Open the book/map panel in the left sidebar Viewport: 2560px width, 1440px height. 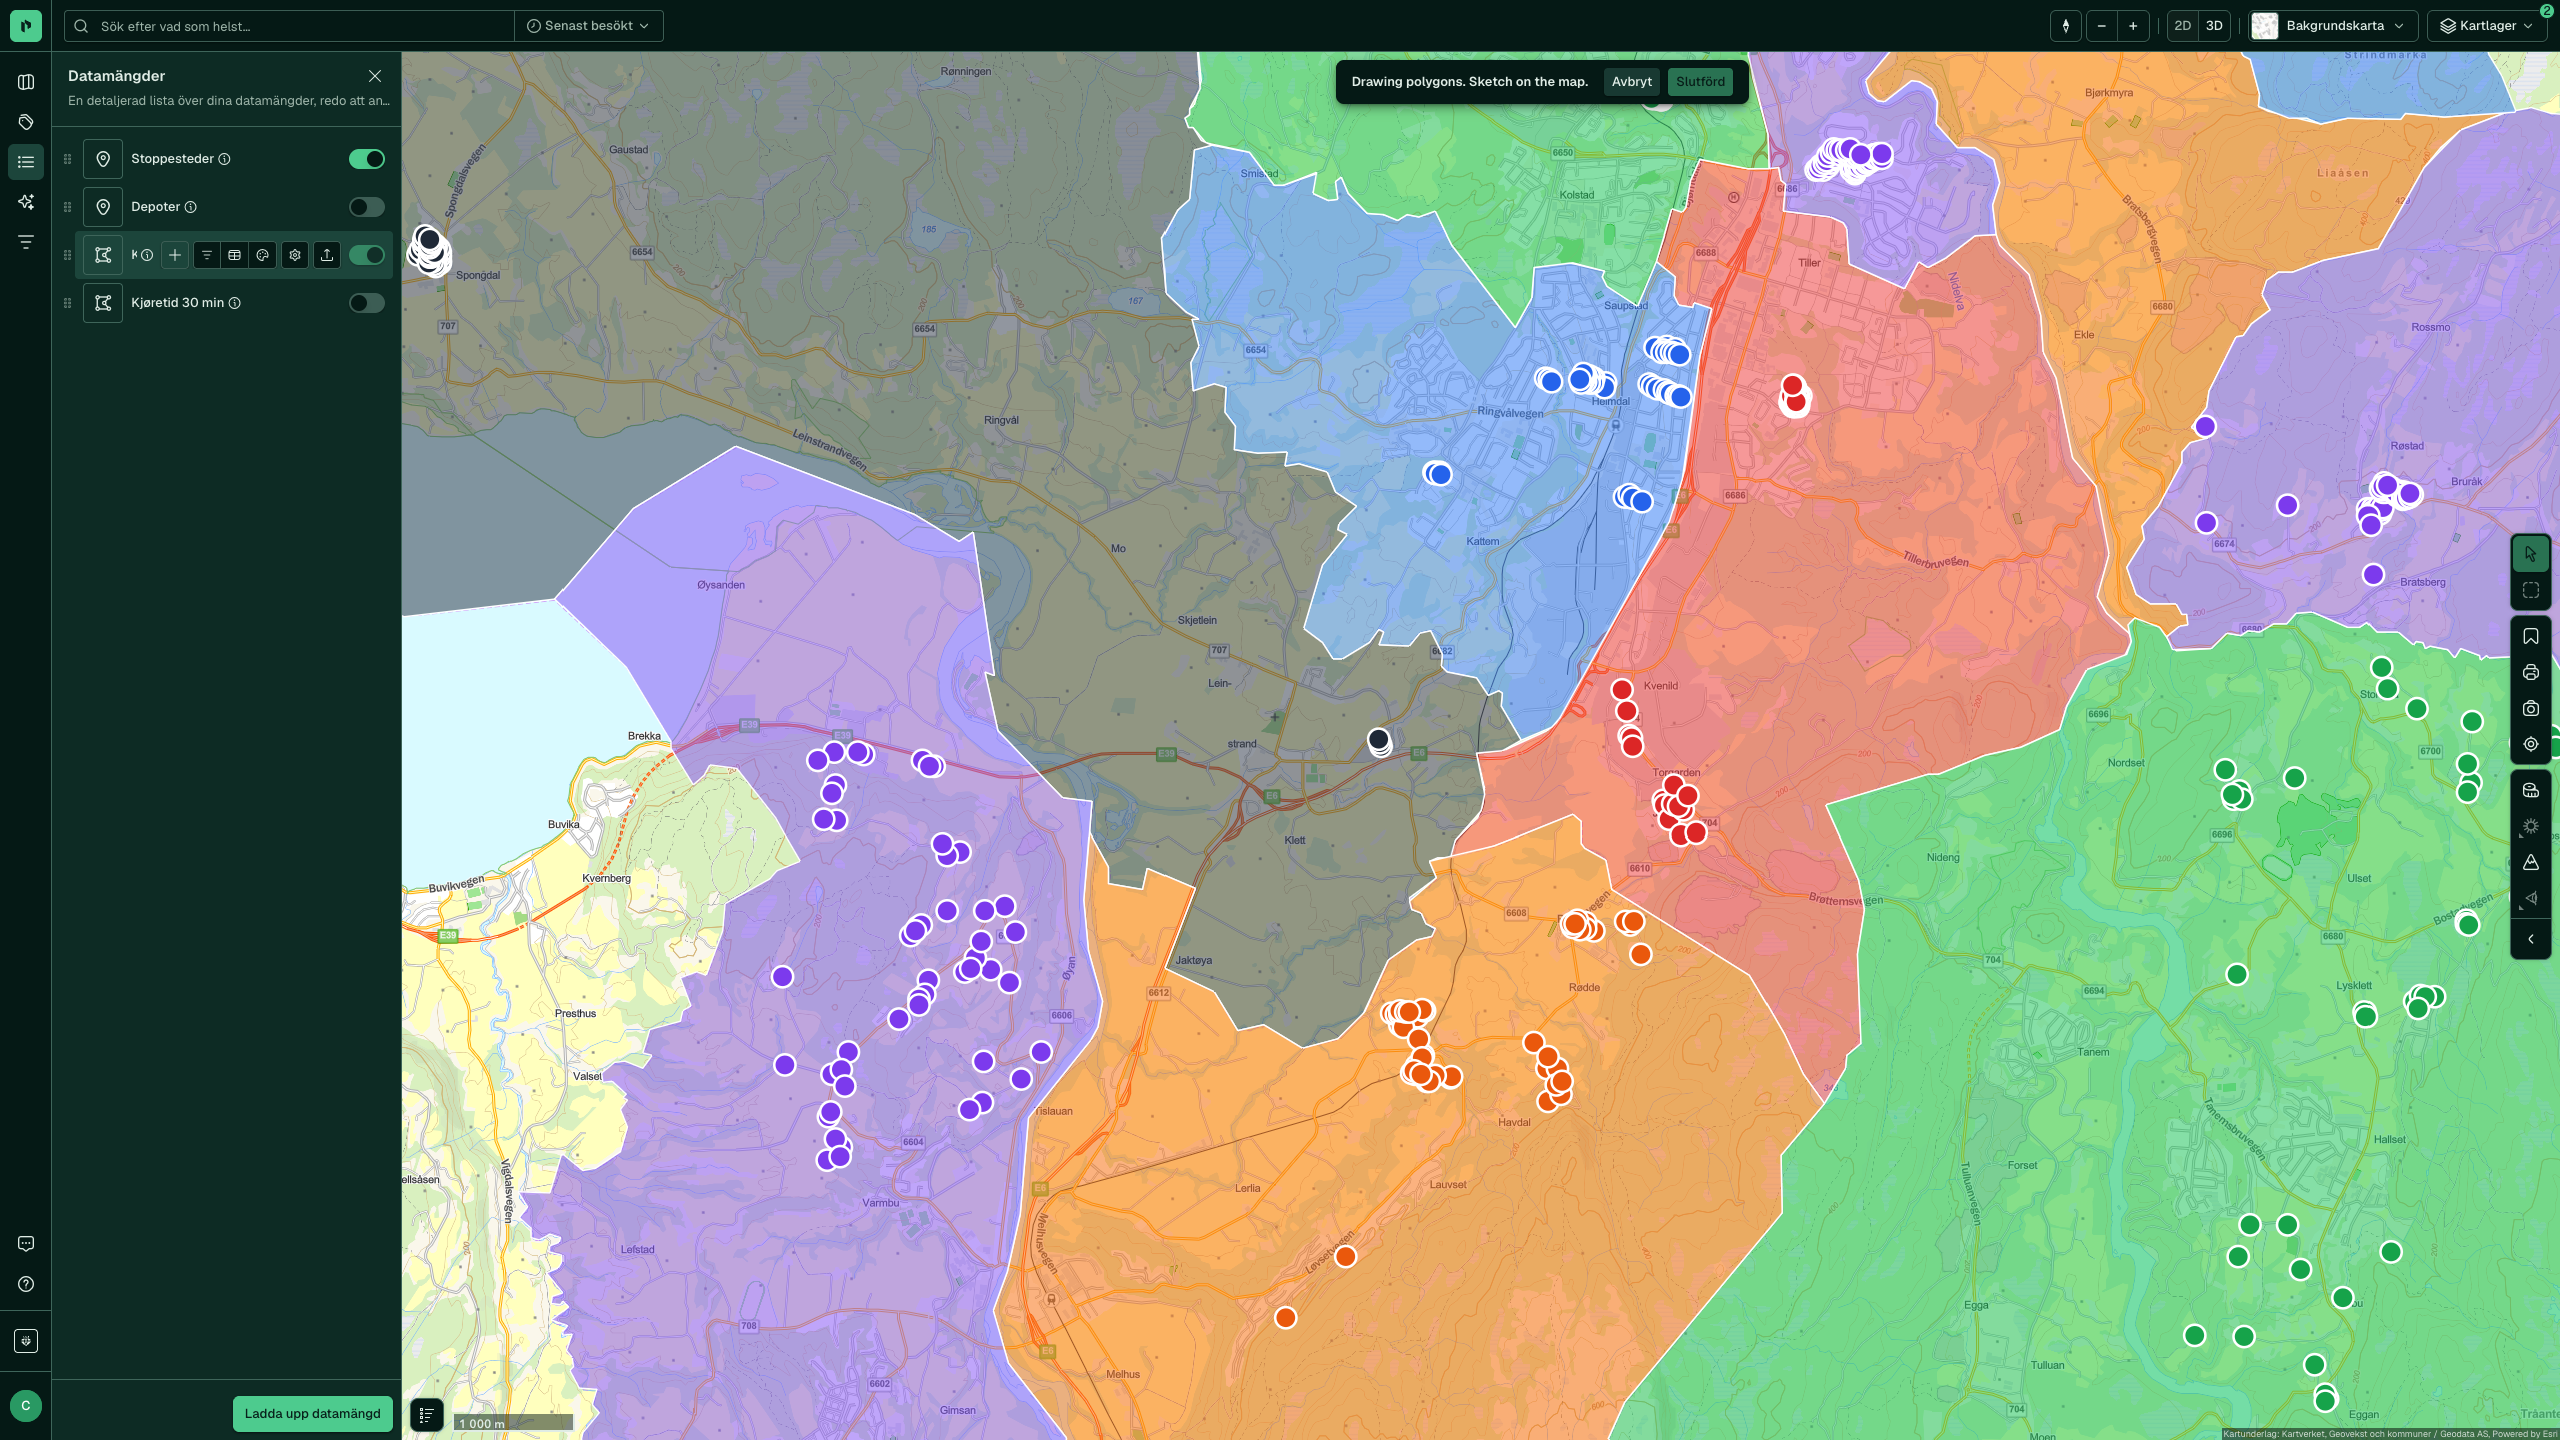(26, 82)
